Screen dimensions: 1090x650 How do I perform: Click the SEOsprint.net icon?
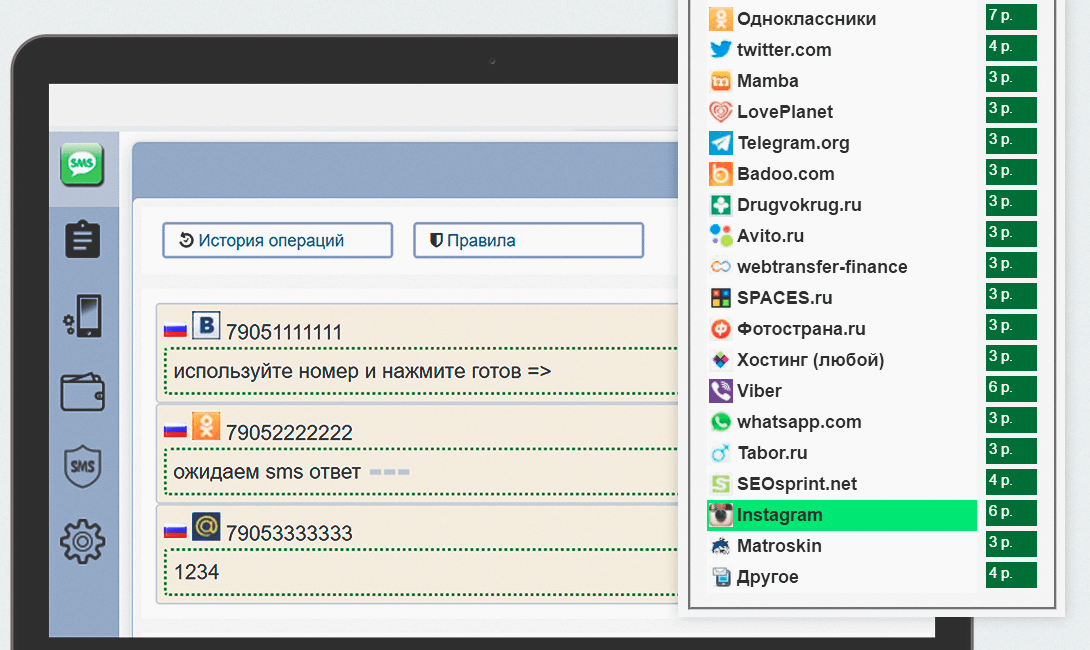click(x=721, y=484)
